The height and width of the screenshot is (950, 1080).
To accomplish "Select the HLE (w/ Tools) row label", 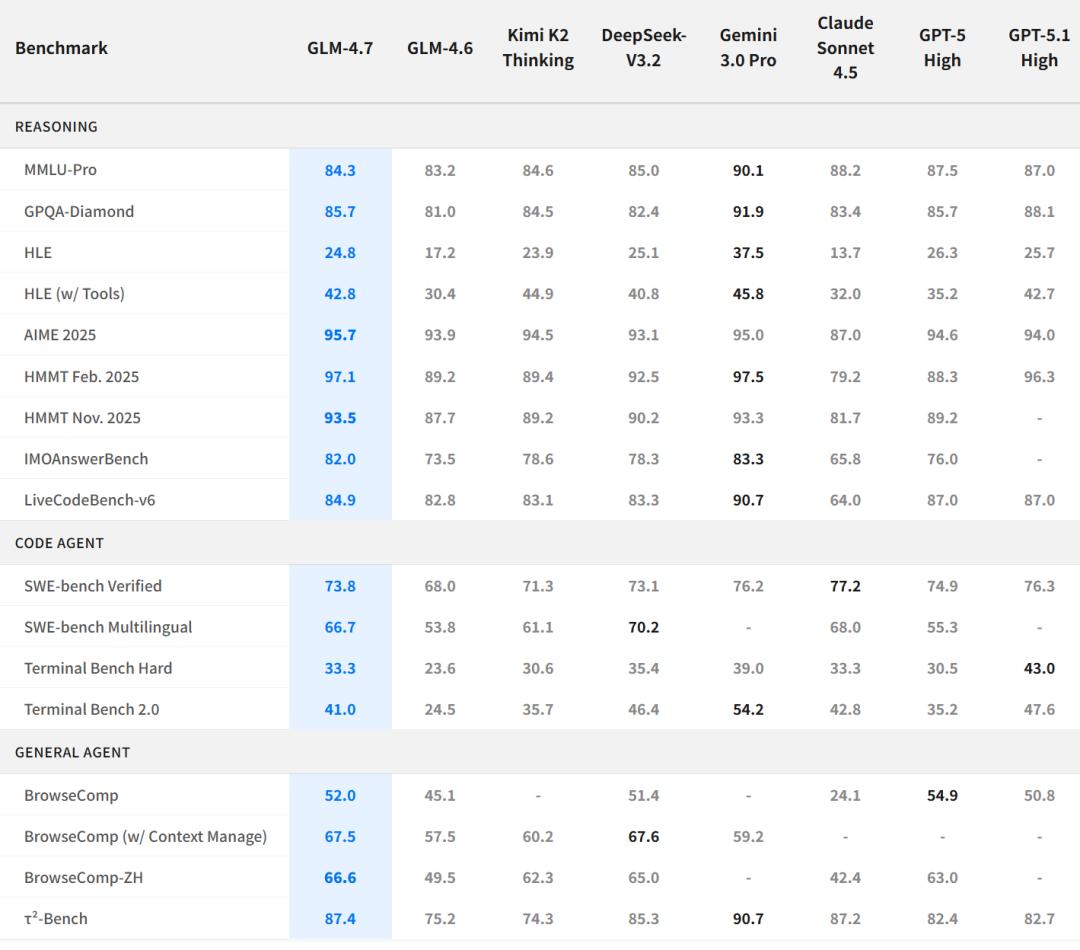I will click(x=74, y=294).
